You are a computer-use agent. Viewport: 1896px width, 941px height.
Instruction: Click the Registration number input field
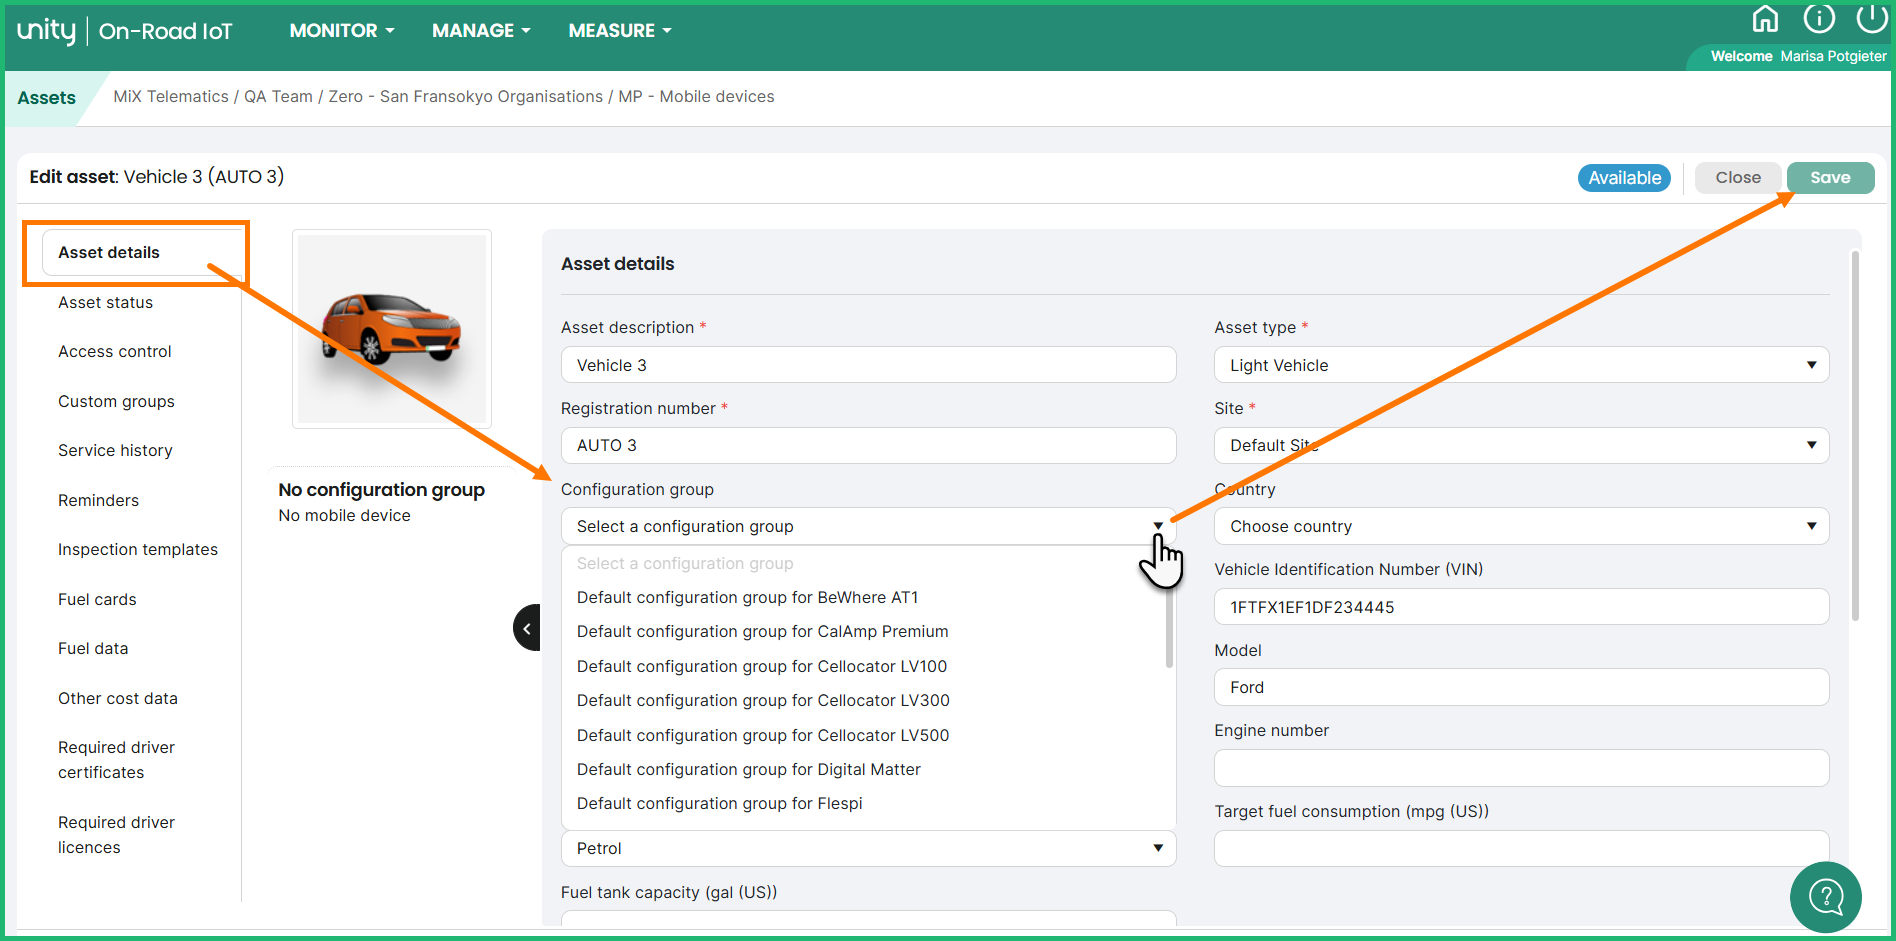coord(868,446)
